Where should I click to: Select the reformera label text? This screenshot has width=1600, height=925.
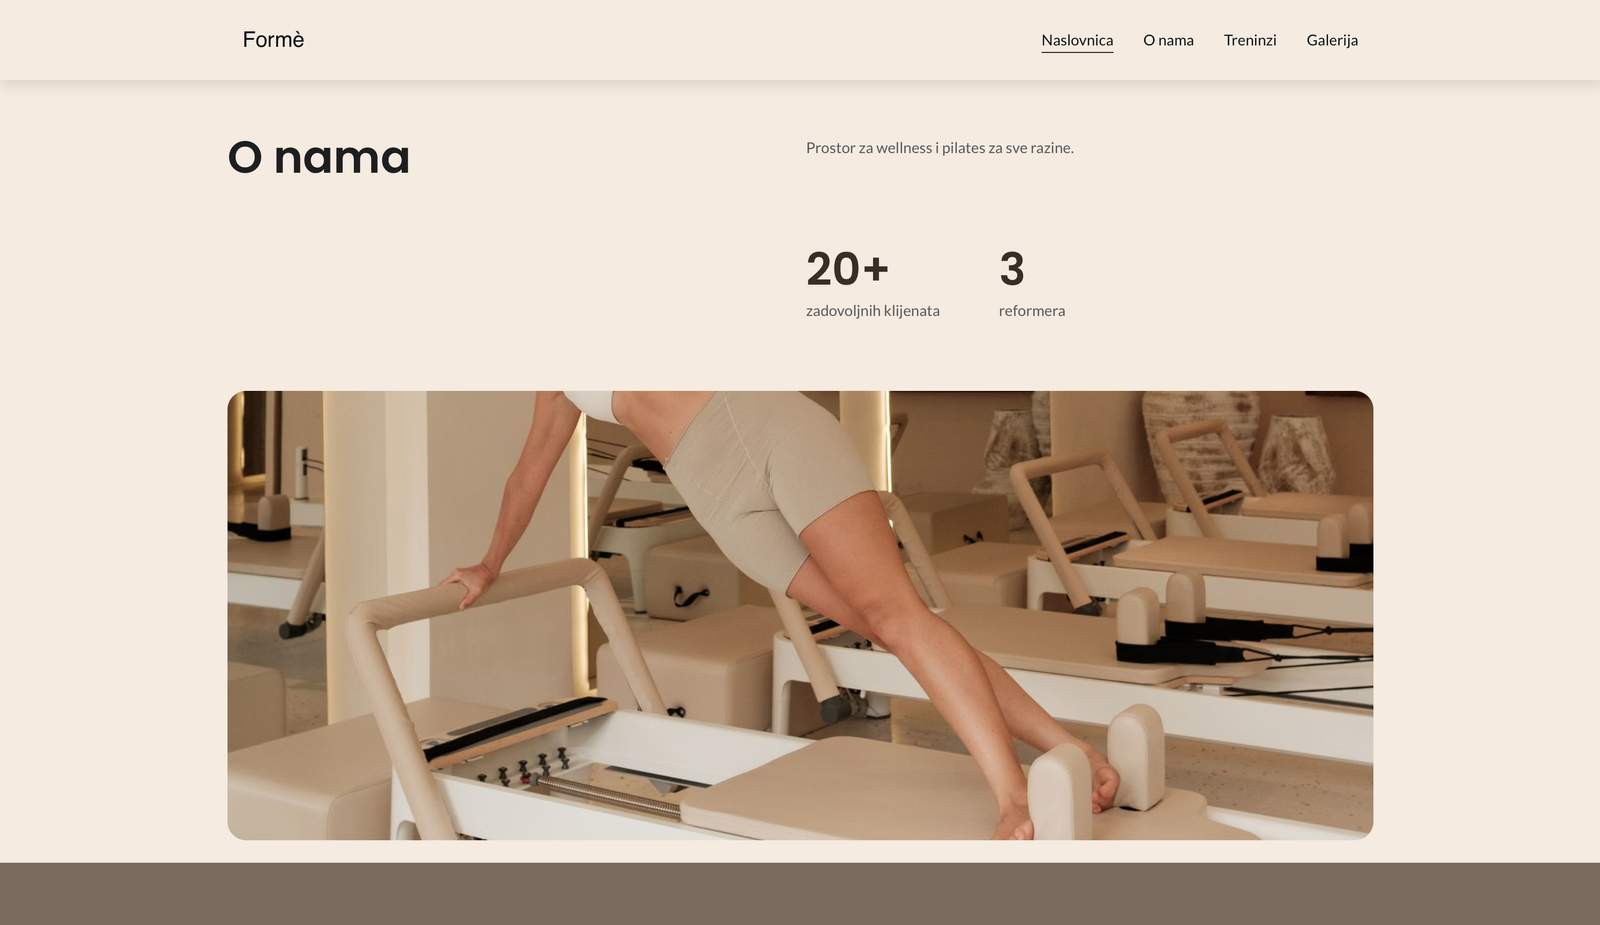tap(1032, 311)
